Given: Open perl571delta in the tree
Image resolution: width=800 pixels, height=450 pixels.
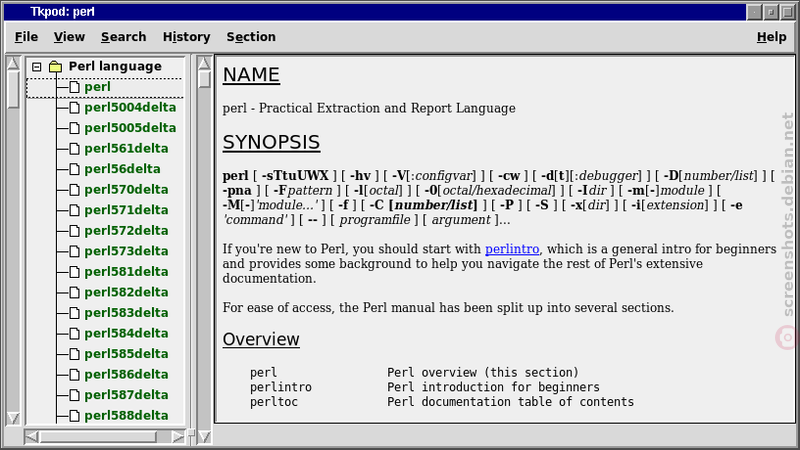Looking at the screenshot, I should pyautogui.click(x=126, y=210).
